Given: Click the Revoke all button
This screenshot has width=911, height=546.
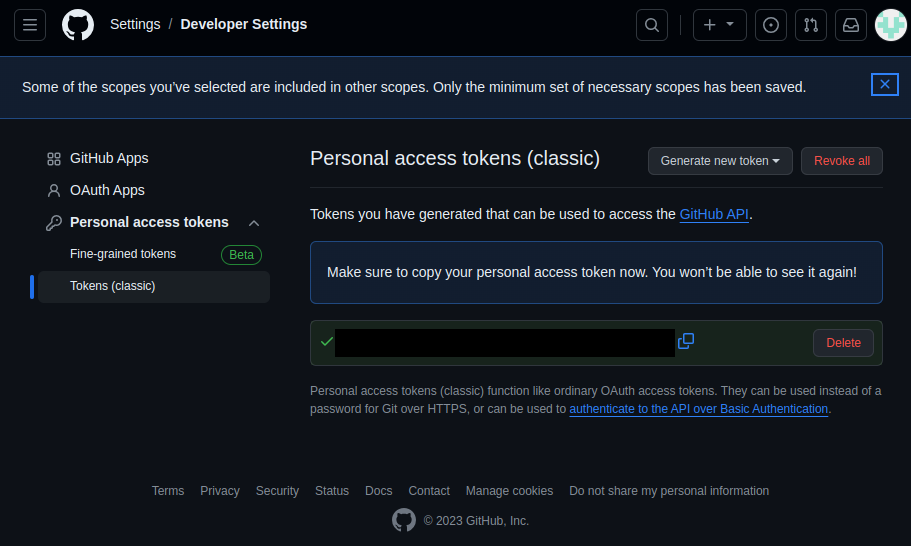Looking at the screenshot, I should [x=842, y=161].
